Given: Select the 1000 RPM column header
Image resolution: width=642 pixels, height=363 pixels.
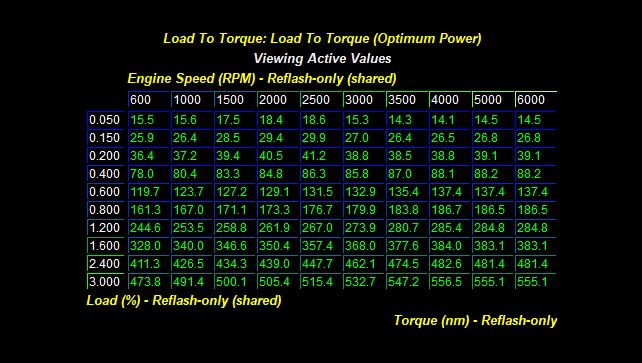Looking at the screenshot, I should [192, 99].
